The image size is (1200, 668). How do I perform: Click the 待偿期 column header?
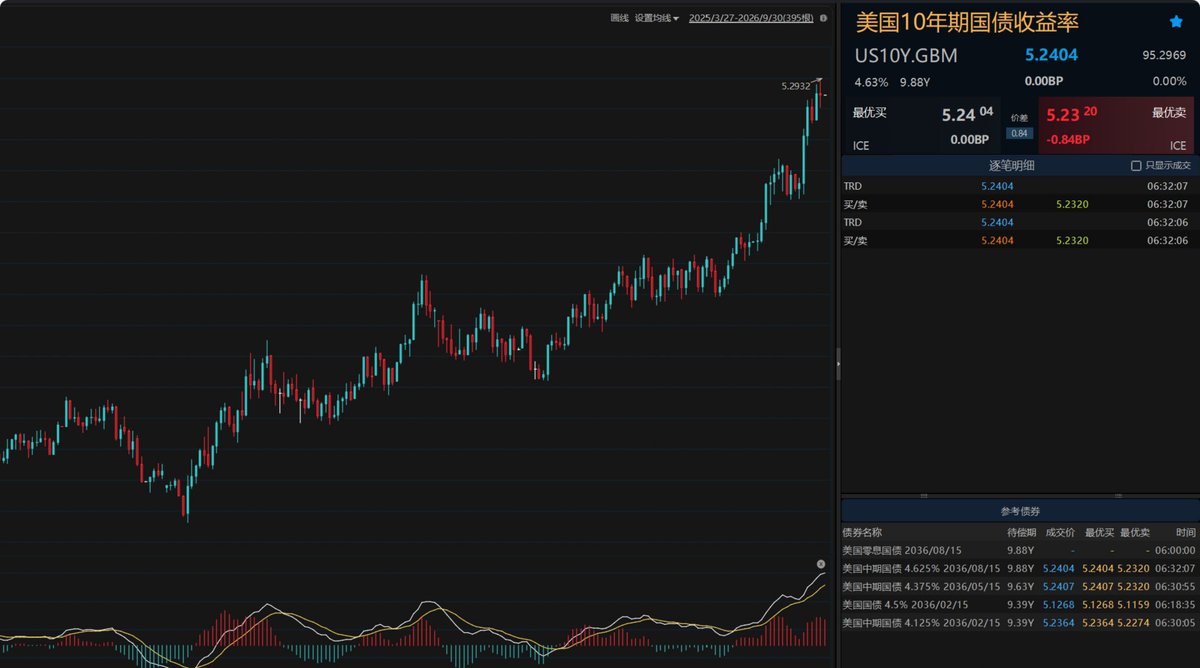(x=1022, y=532)
